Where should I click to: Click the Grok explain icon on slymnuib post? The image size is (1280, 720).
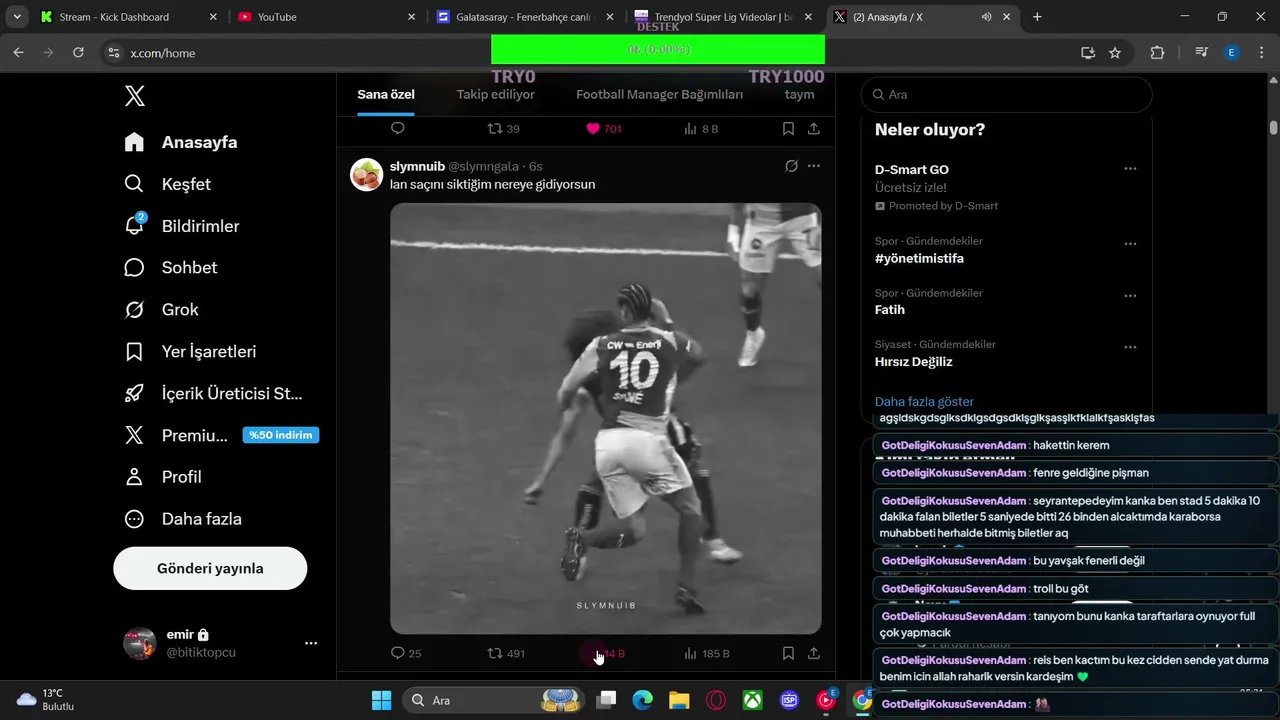click(x=791, y=166)
